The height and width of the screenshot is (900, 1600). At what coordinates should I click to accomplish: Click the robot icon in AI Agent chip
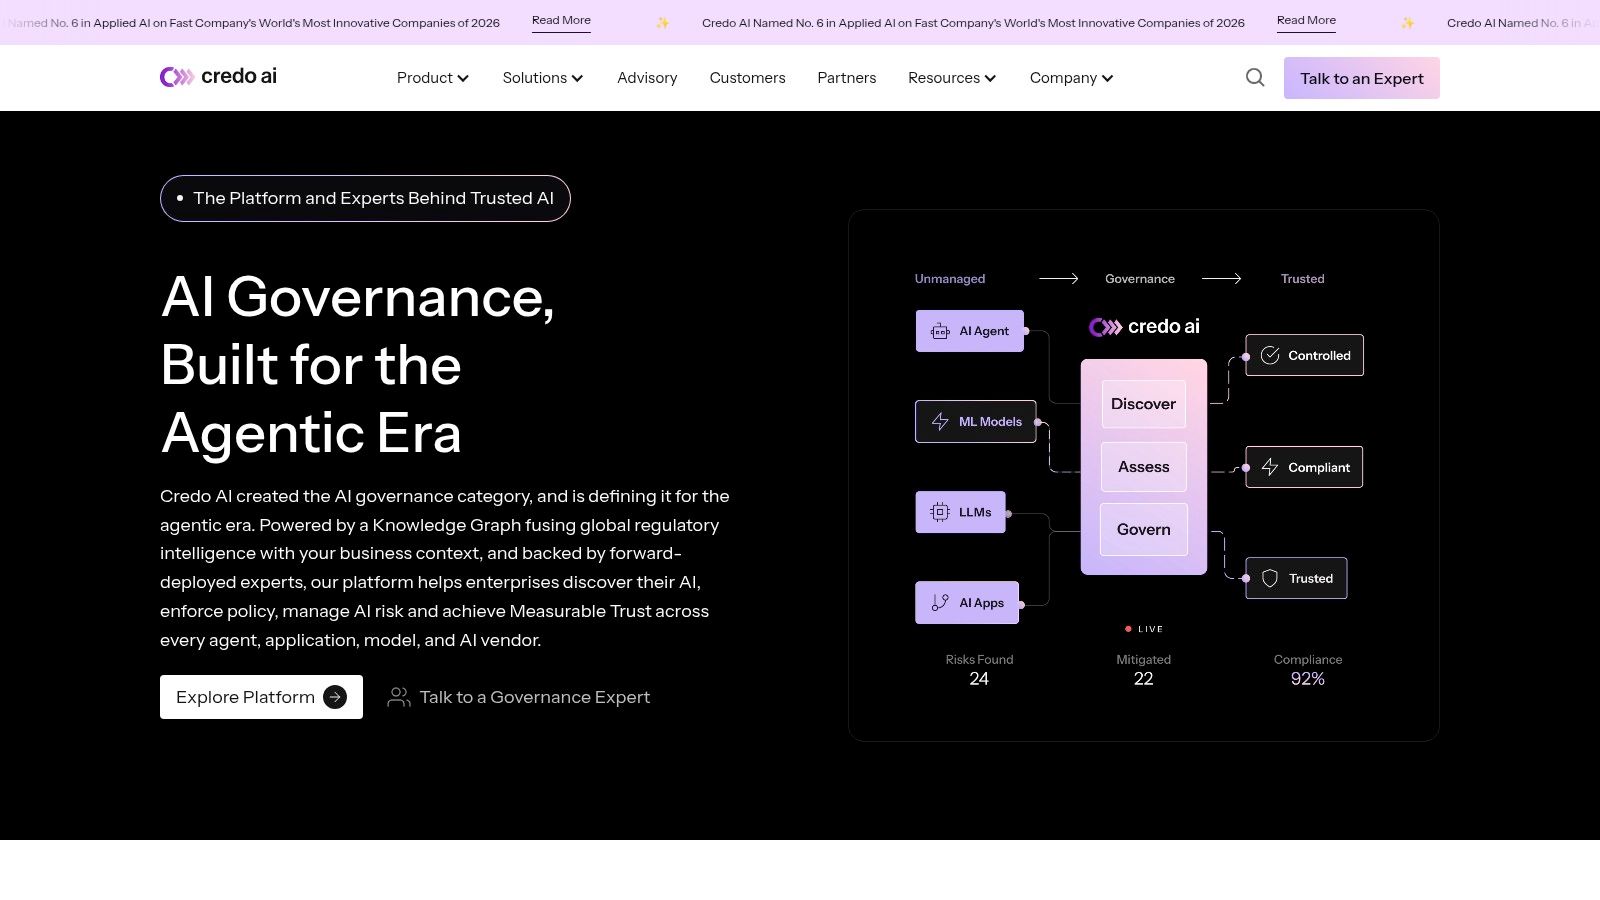940,331
